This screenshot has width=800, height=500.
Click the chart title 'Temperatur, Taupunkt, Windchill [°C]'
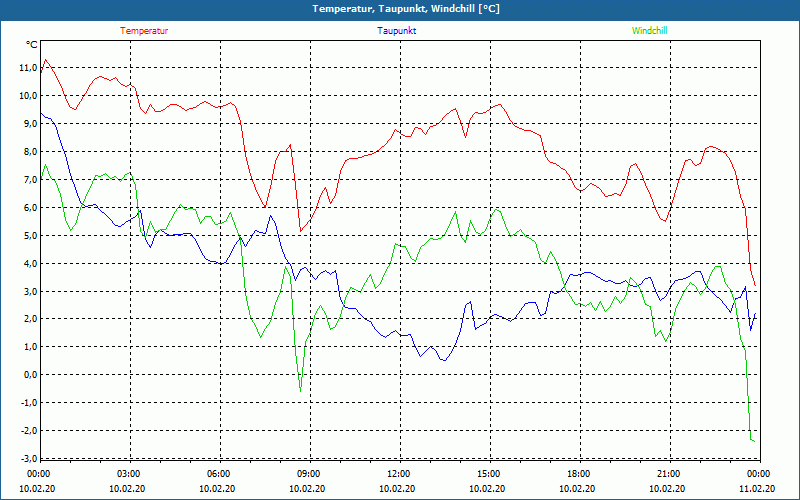(406, 9)
